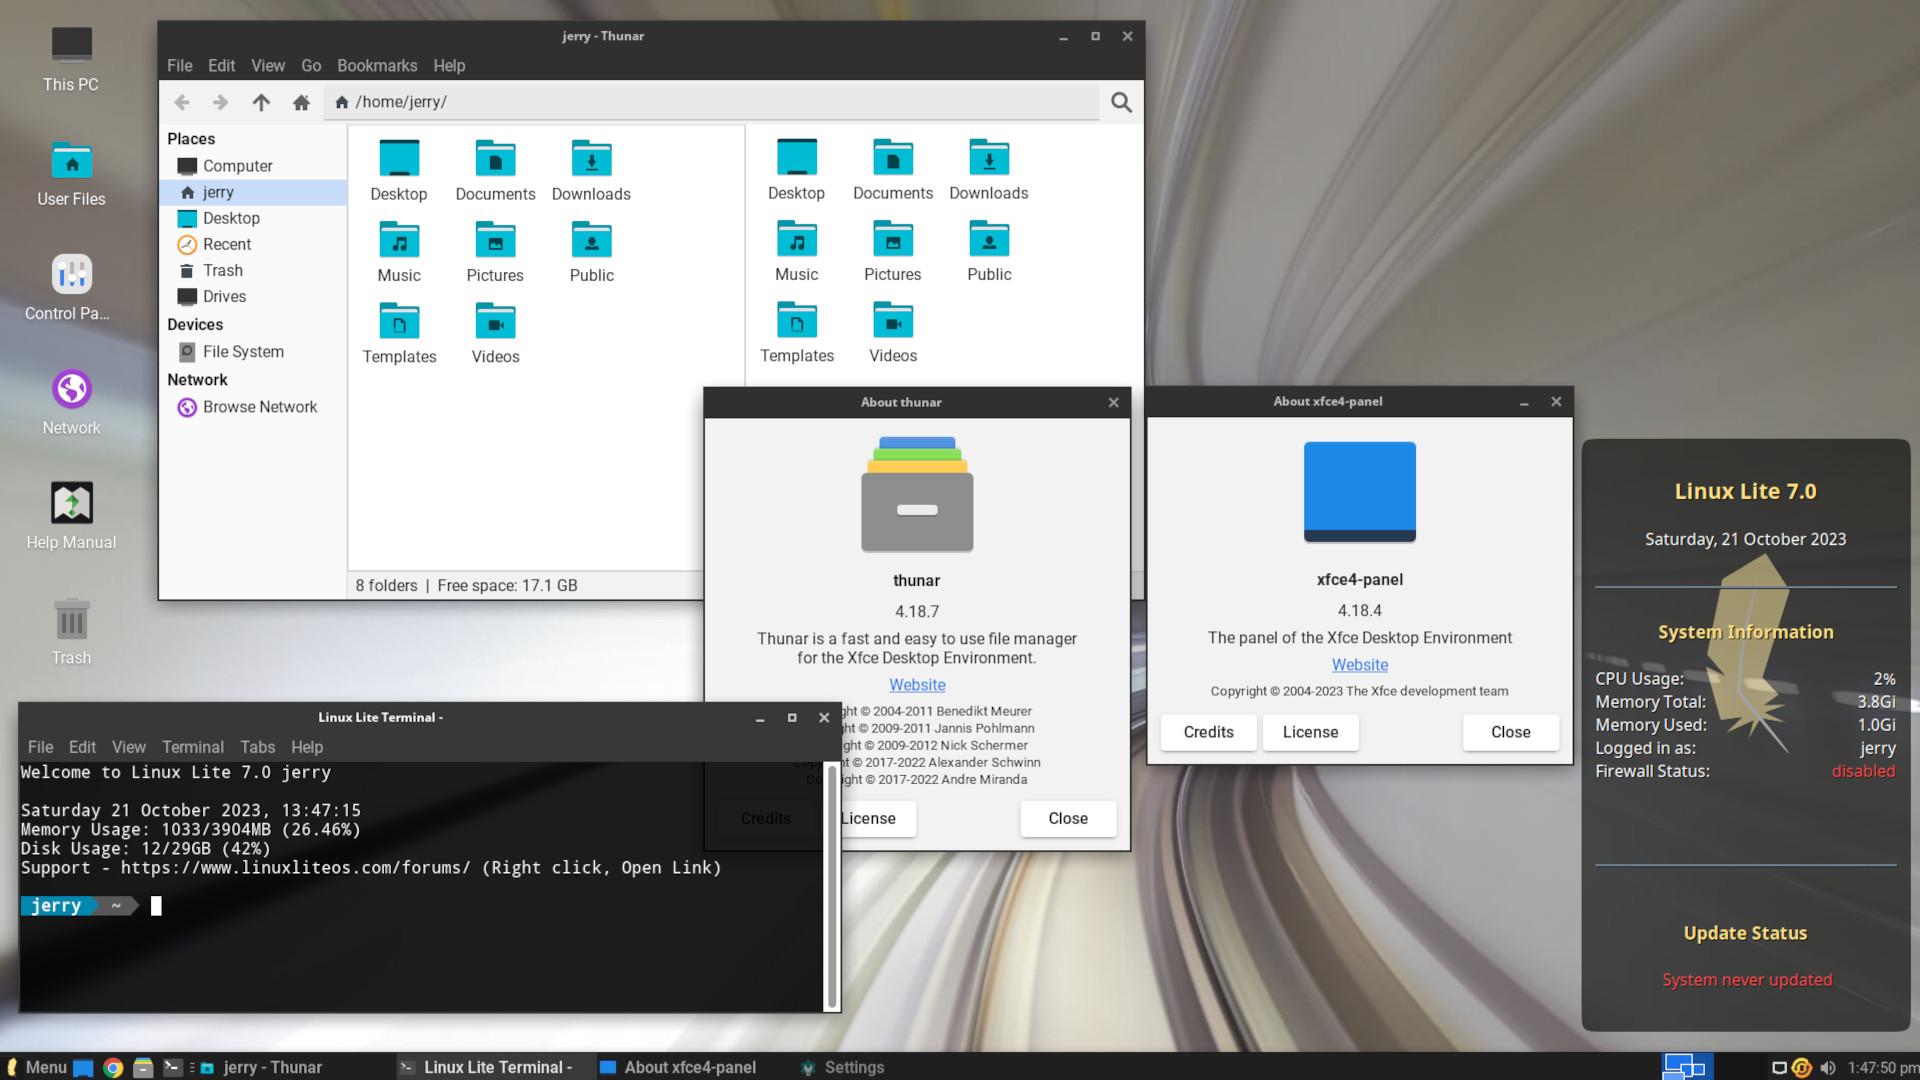Open the search in Thunar file manager
This screenshot has width=1920, height=1080.
pyautogui.click(x=1121, y=102)
